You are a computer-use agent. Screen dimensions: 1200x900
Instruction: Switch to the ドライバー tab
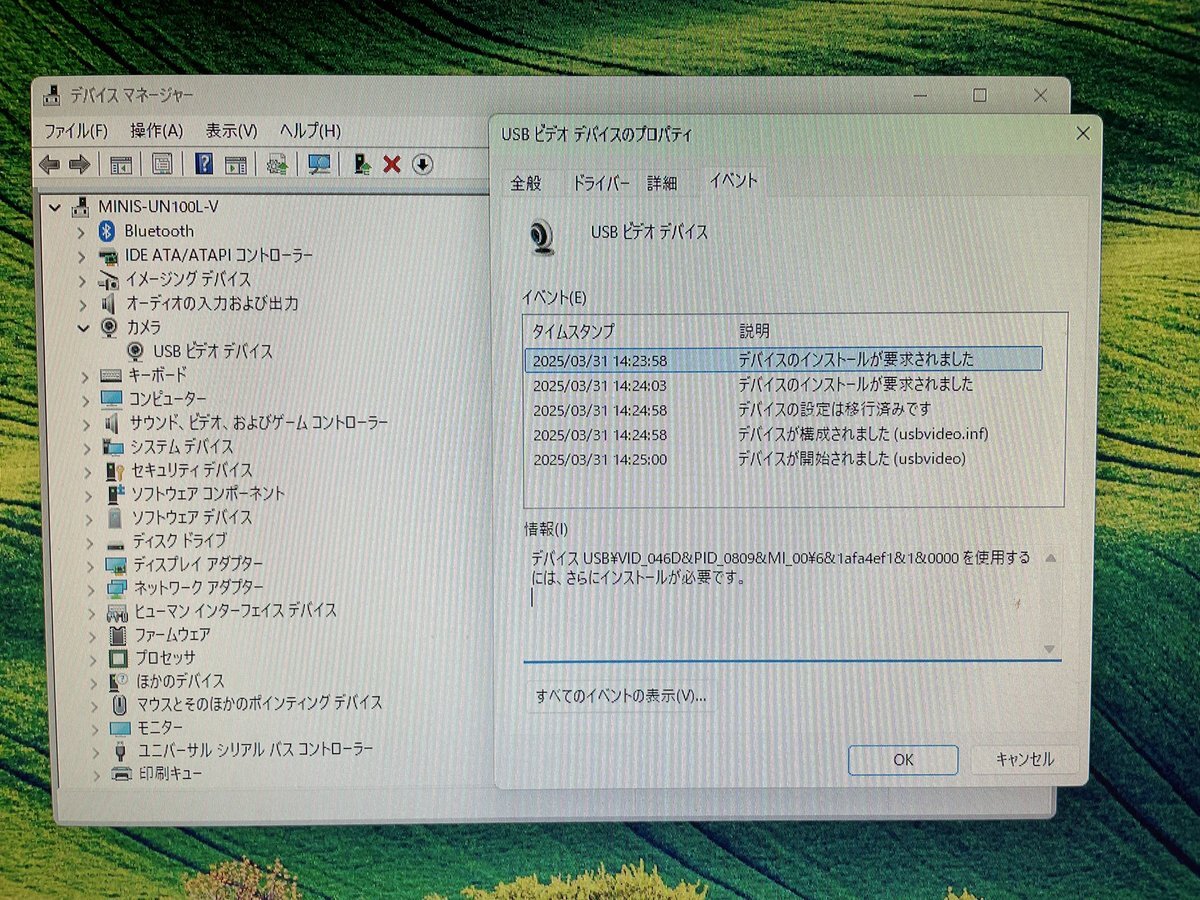[601, 183]
